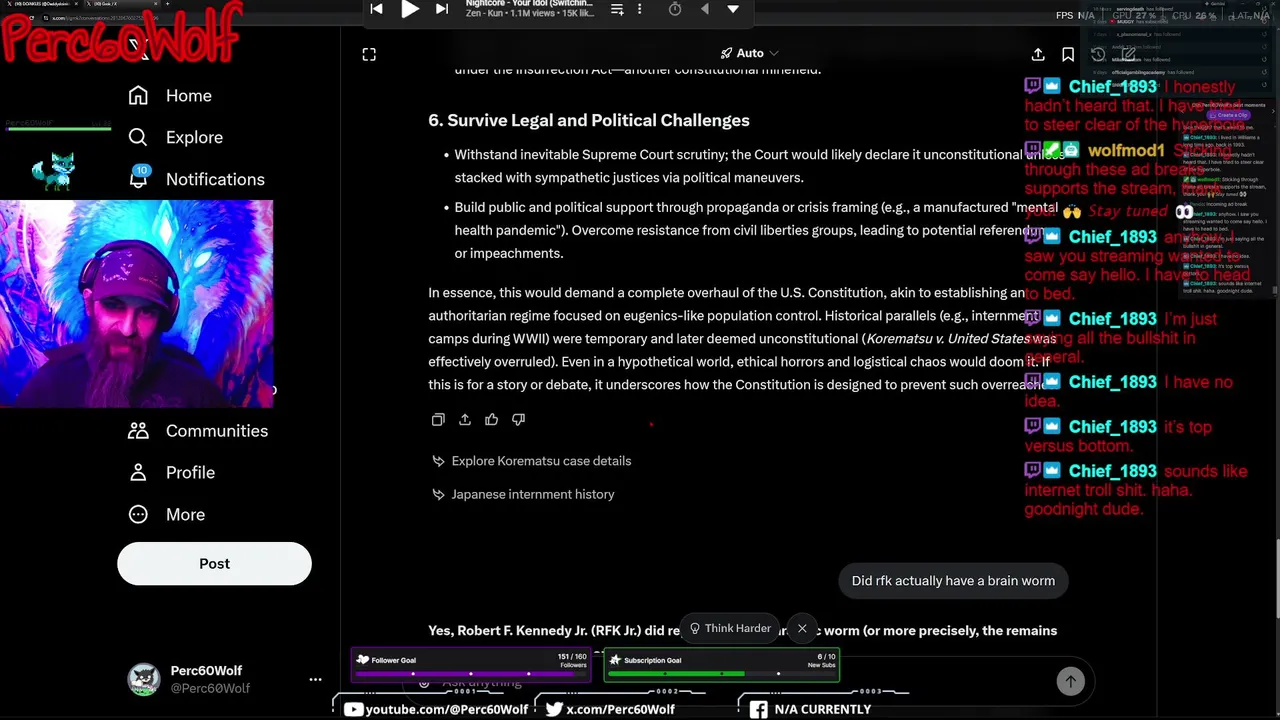Viewport: 1280px width, 720px height.
Task: Open the More menu in sidebar
Action: (166, 515)
